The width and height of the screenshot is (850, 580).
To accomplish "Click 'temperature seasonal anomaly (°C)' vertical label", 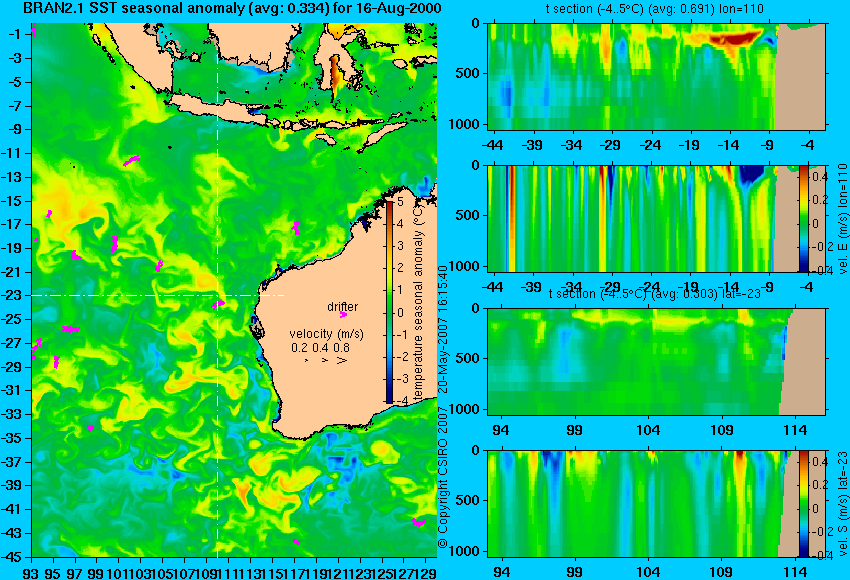I will 418,302.
